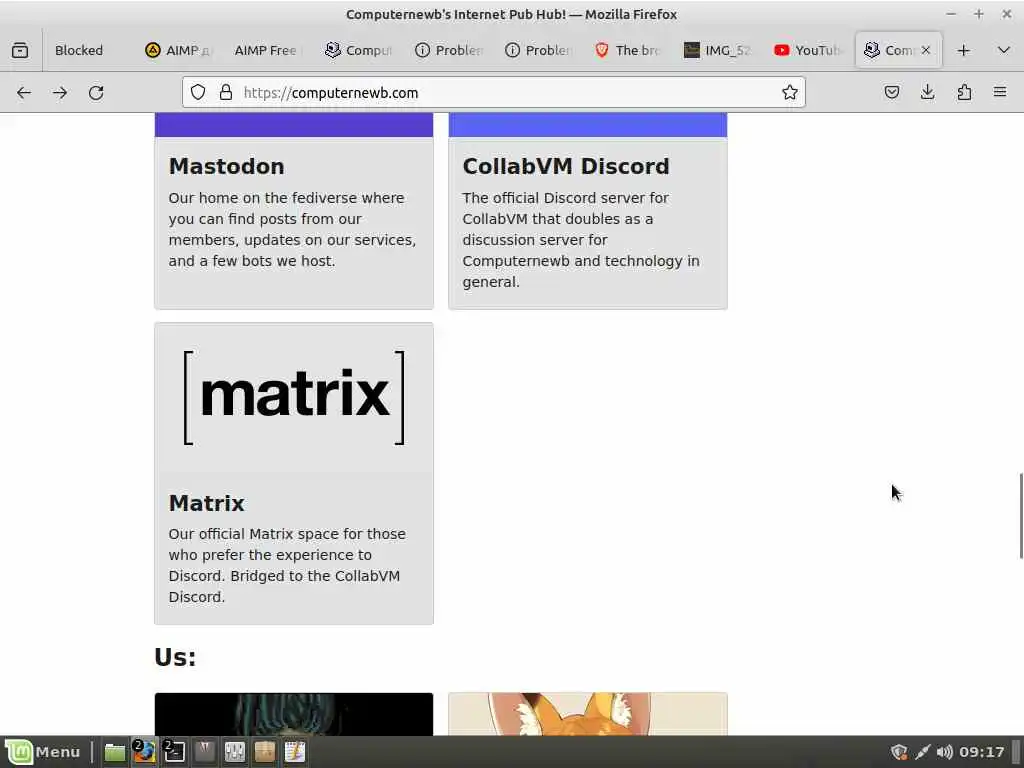
Task: Switch to Terminal windows in taskbar
Action: [174, 752]
